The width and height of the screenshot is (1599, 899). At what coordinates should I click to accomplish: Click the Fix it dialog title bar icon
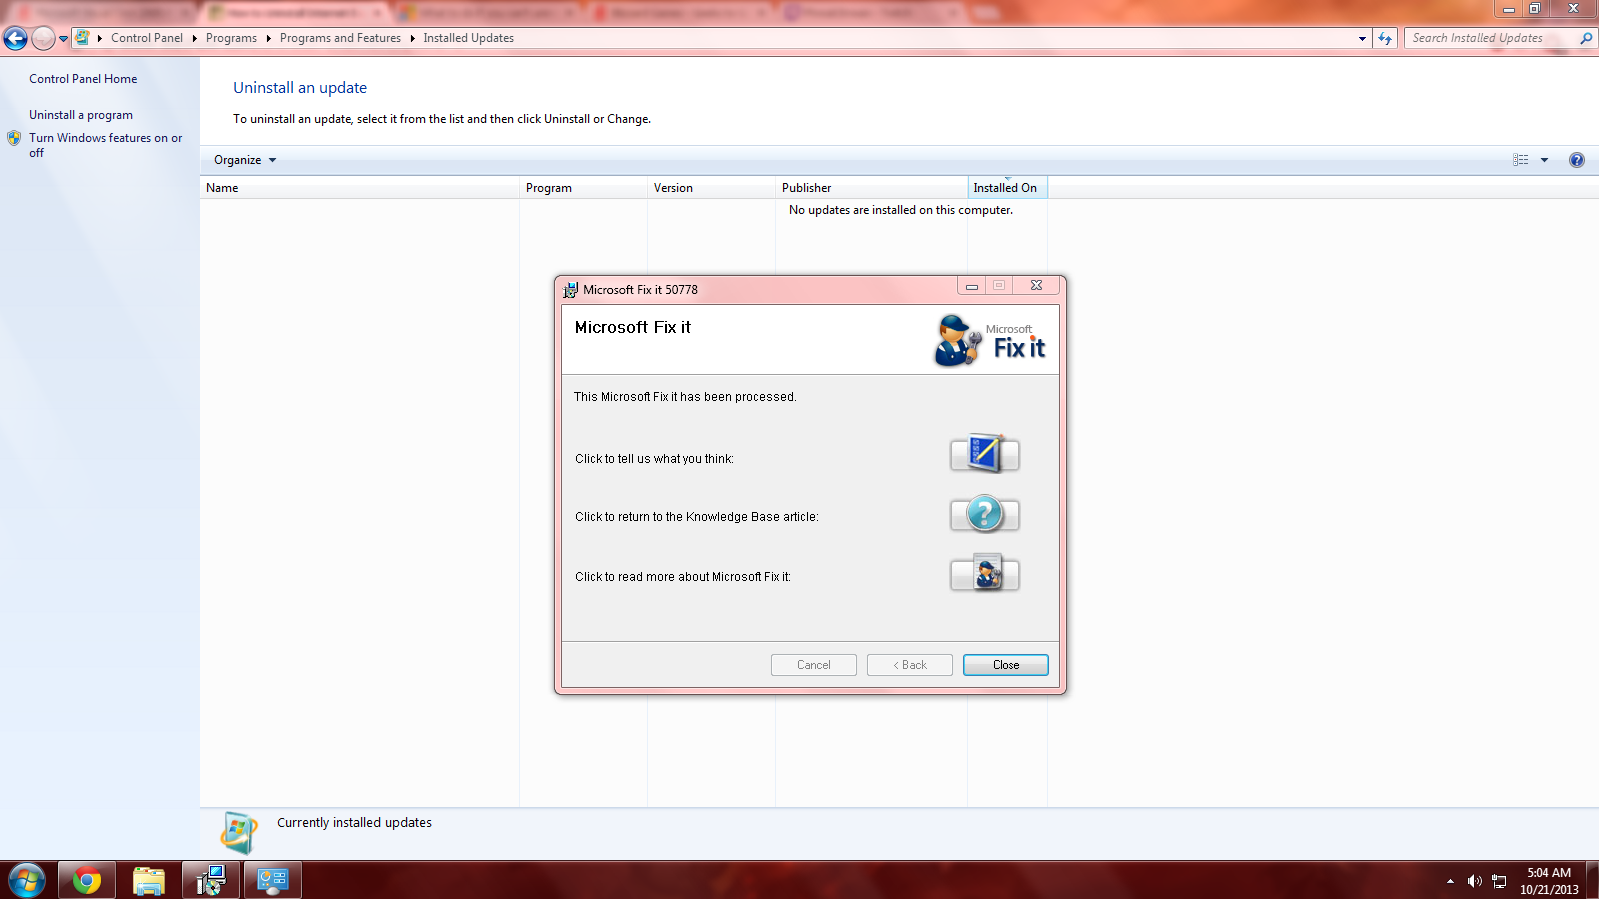tap(570, 290)
